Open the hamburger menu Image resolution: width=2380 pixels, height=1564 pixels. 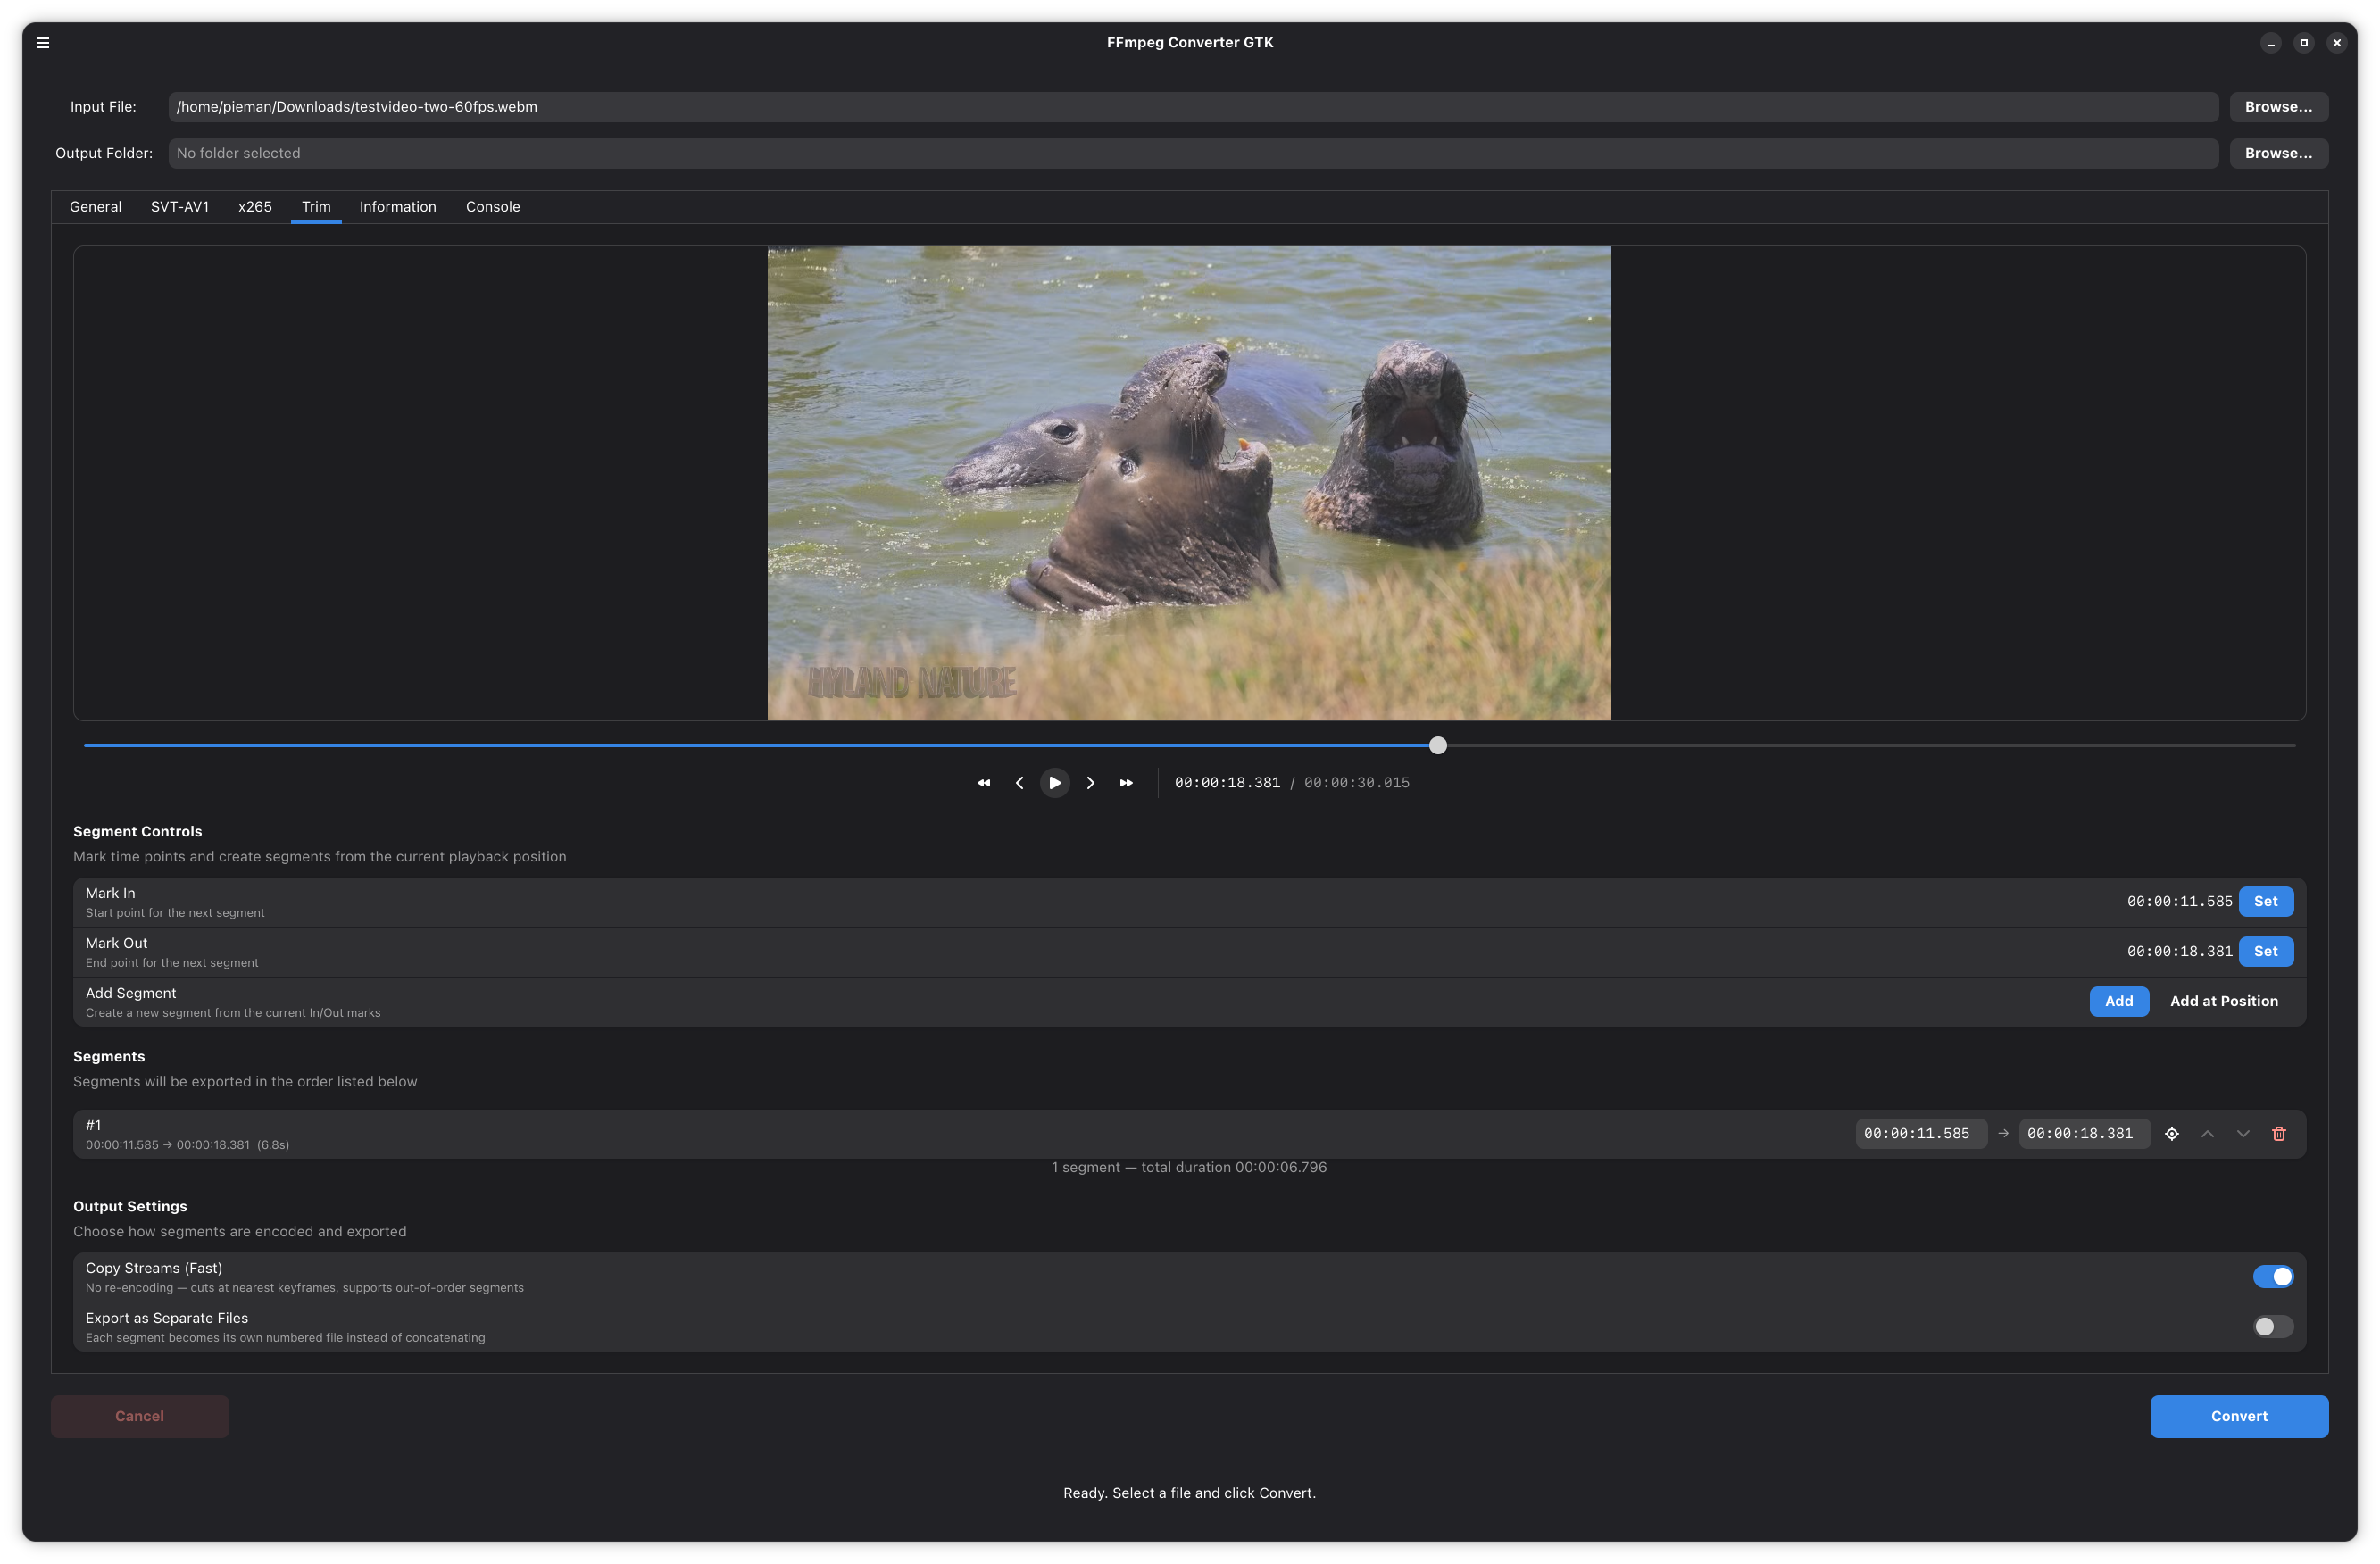click(x=43, y=43)
